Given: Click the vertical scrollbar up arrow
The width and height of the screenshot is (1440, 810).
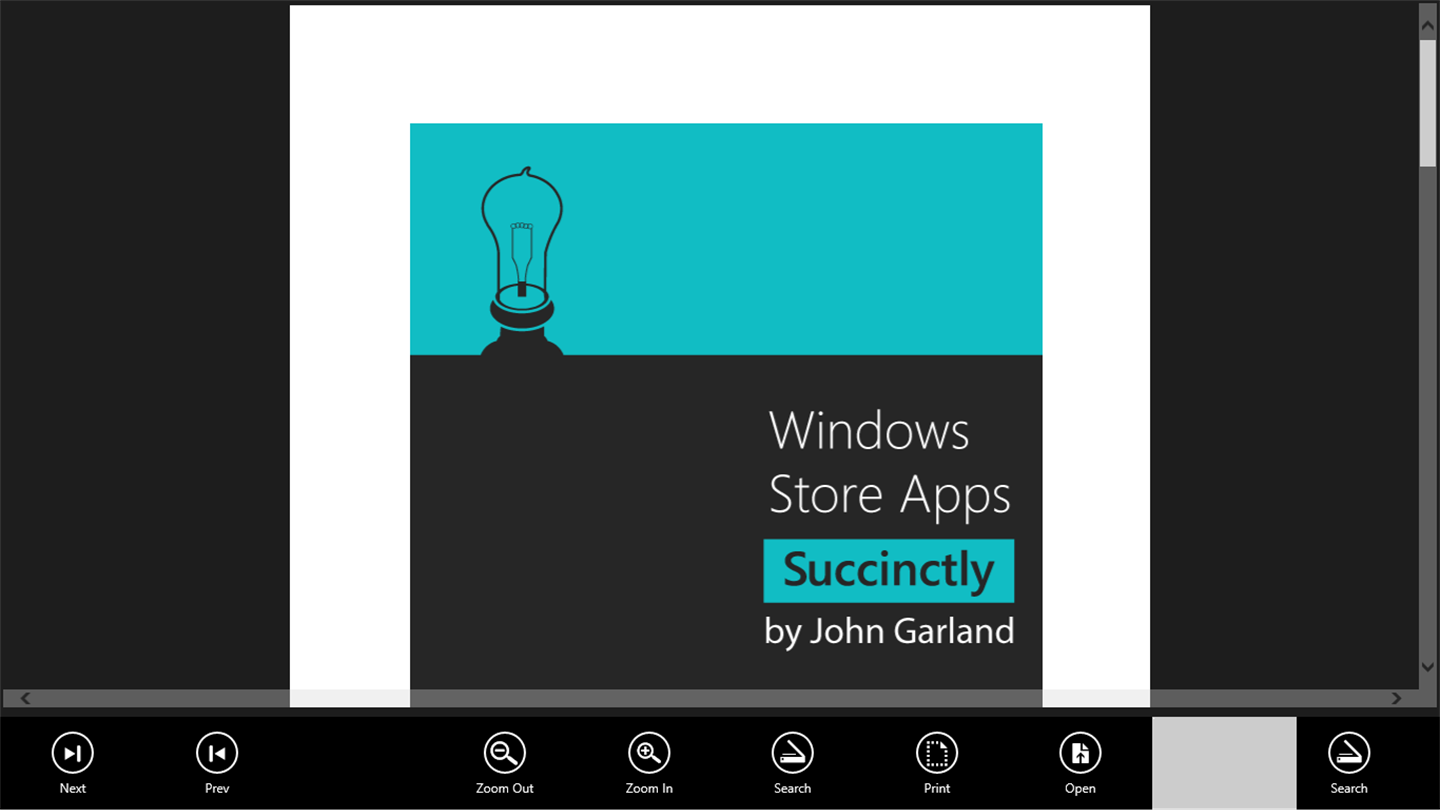Looking at the screenshot, I should tap(1428, 27).
